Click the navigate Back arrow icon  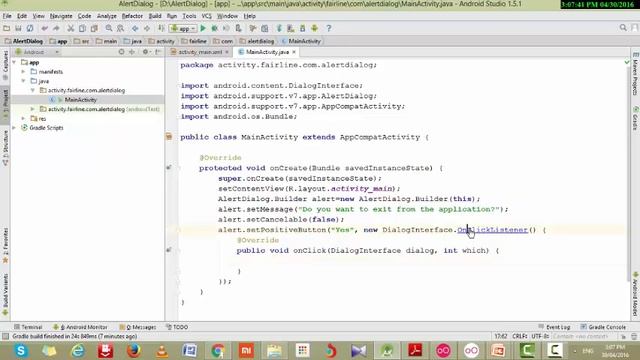coord(135,28)
